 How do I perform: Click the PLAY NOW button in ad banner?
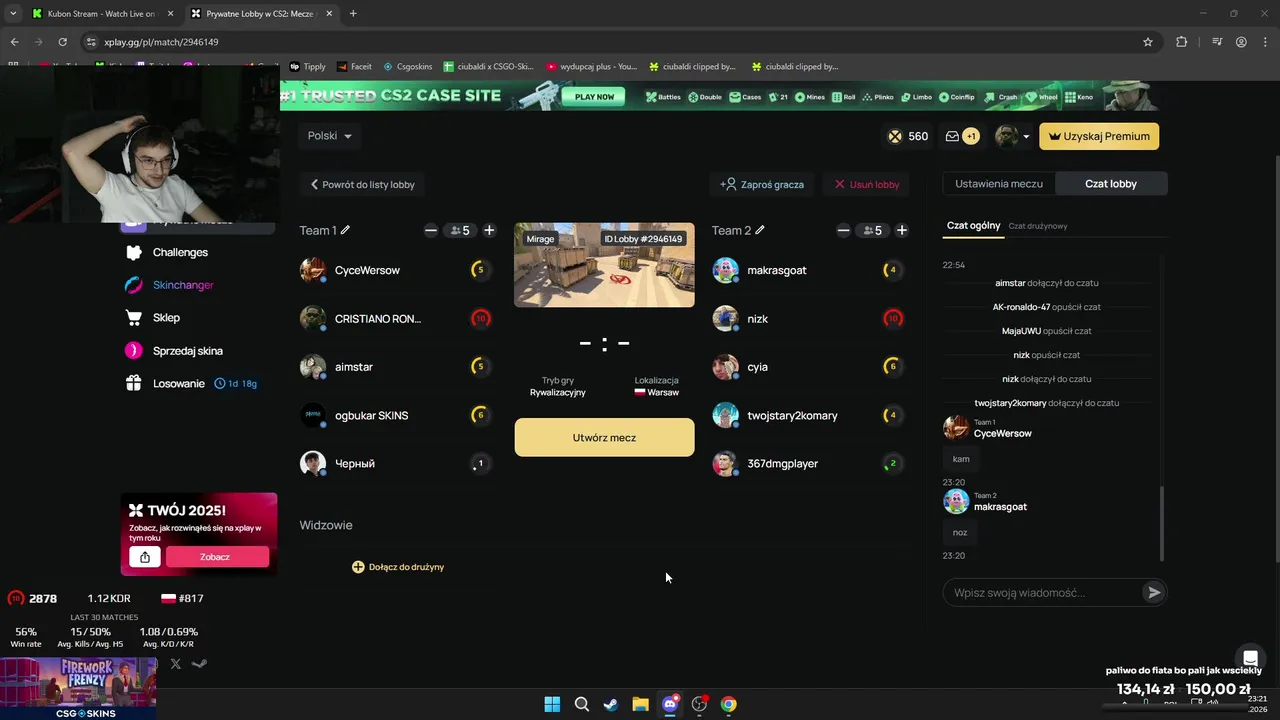click(594, 97)
